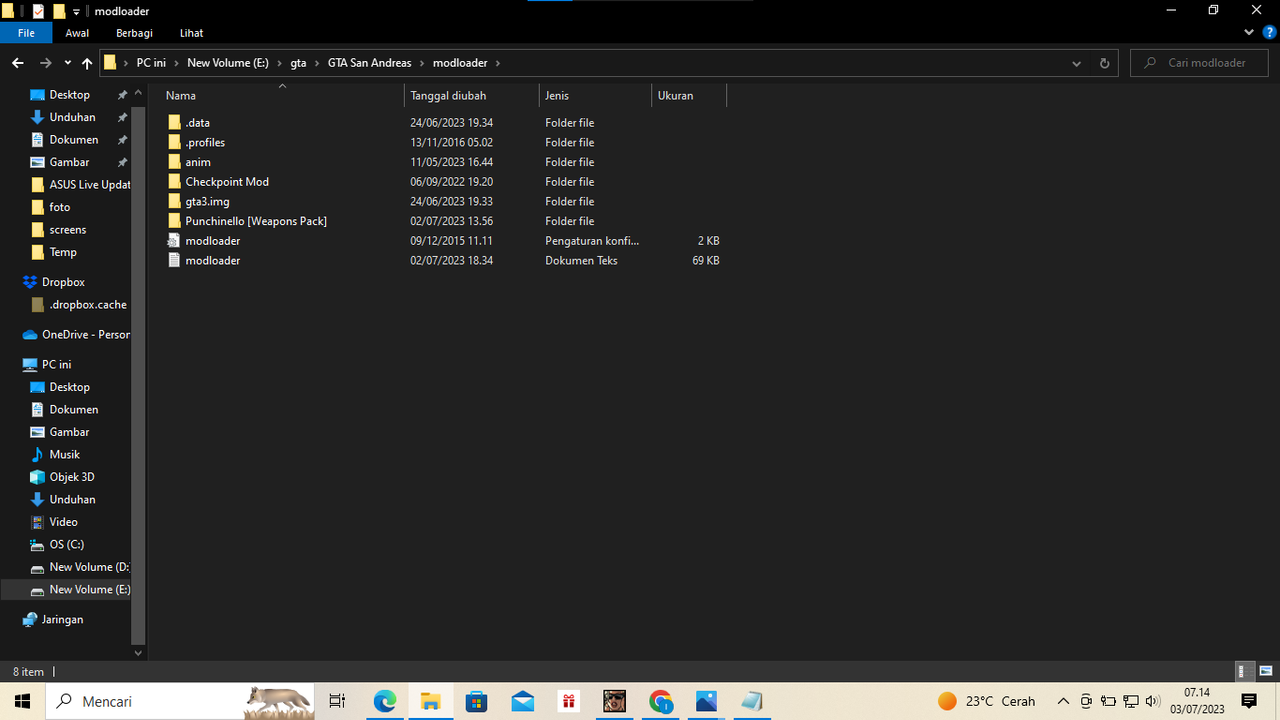Switch to the Berbagi ribbon tab
1280x720 pixels.
[134, 33]
